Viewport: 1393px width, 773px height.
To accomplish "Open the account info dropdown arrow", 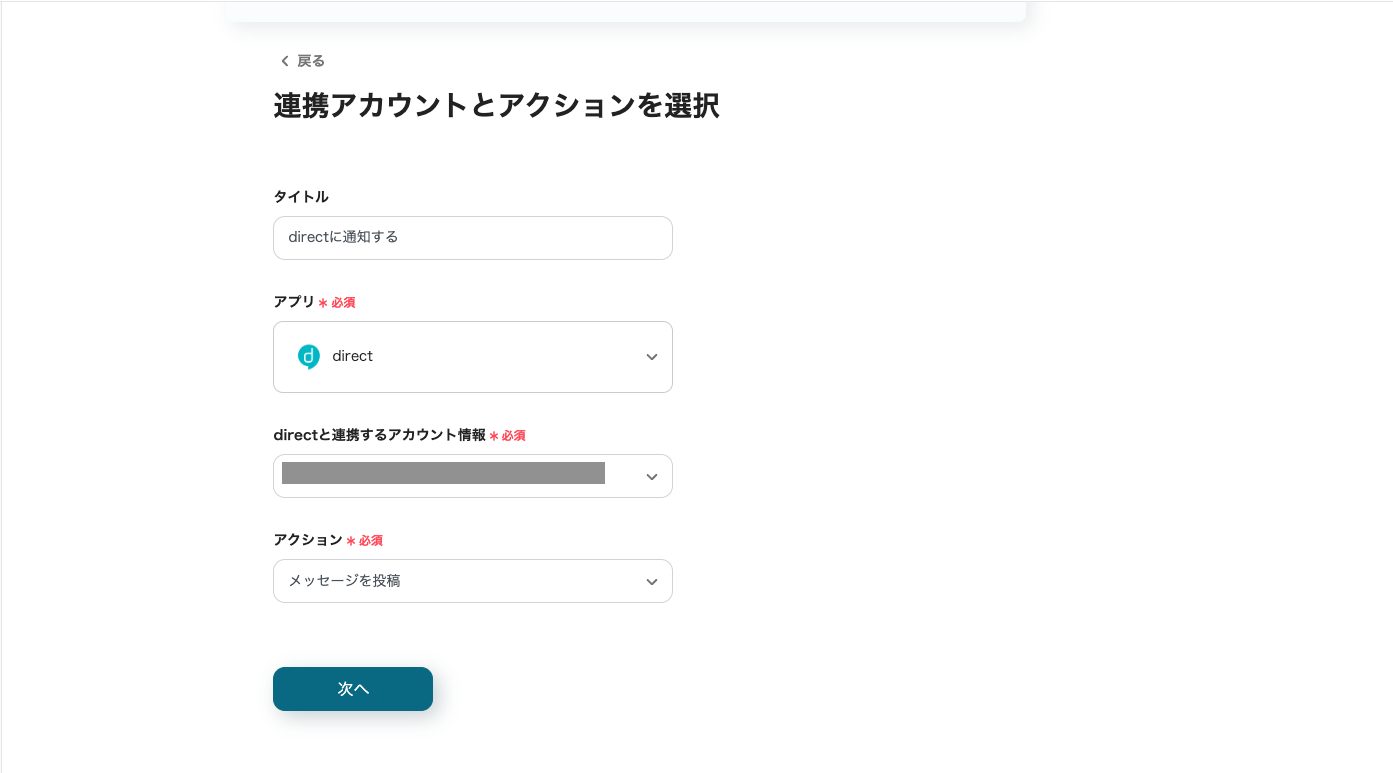I will [651, 477].
